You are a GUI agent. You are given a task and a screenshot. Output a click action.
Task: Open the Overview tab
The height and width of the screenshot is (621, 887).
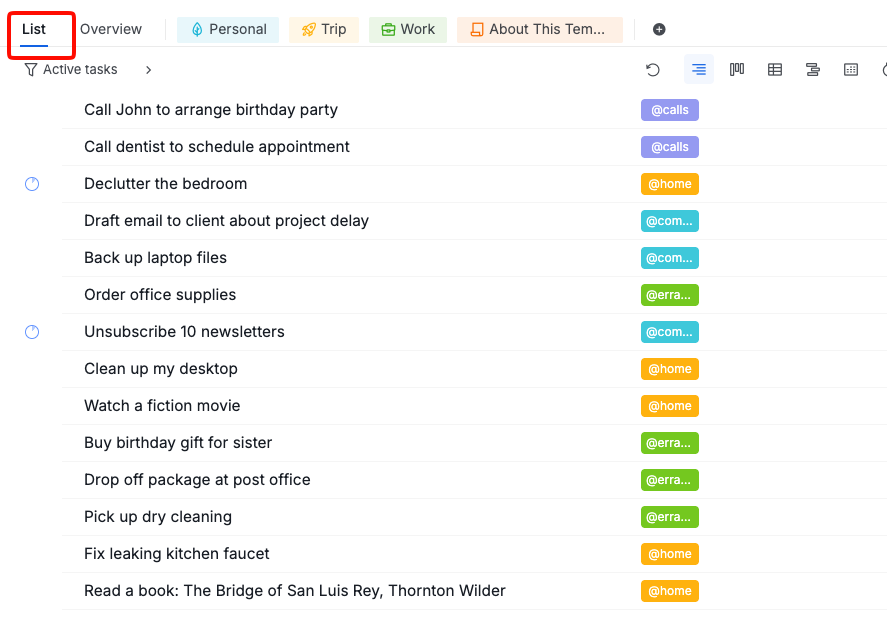(111, 29)
